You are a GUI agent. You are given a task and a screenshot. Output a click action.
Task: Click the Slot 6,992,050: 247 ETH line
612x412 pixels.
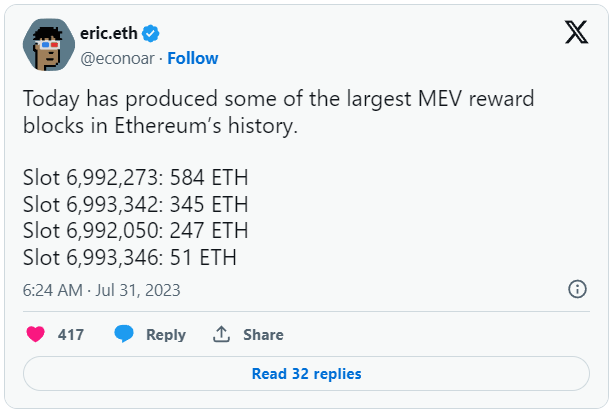pyautogui.click(x=135, y=231)
